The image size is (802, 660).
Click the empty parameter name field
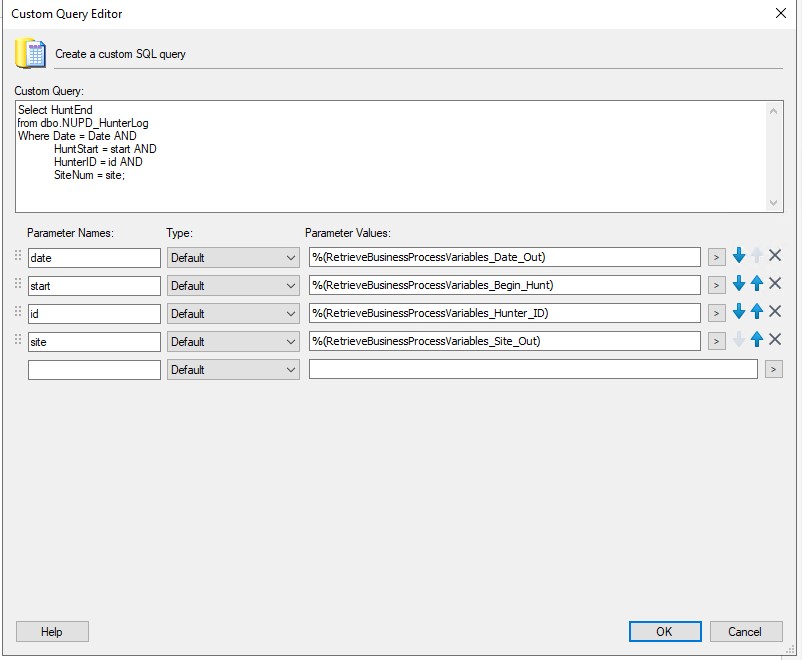[x=94, y=369]
